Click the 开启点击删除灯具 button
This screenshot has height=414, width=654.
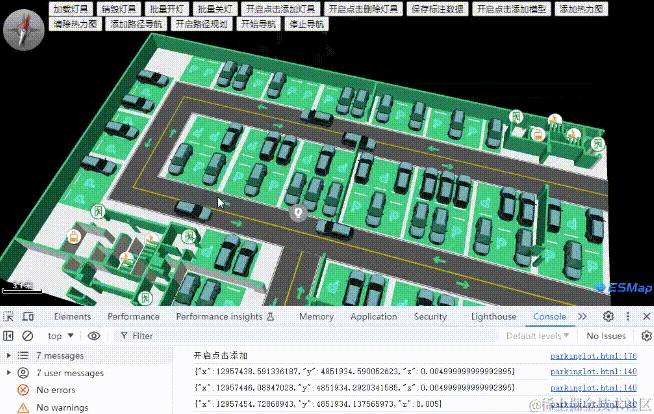[x=363, y=9]
